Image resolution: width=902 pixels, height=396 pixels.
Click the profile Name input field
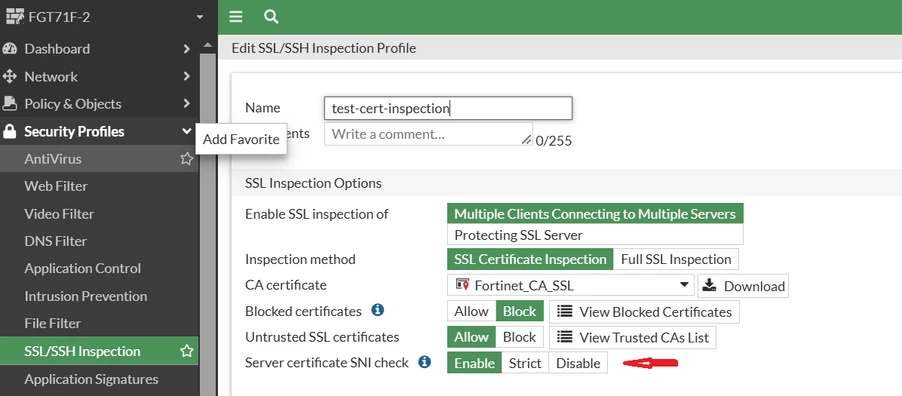click(448, 108)
